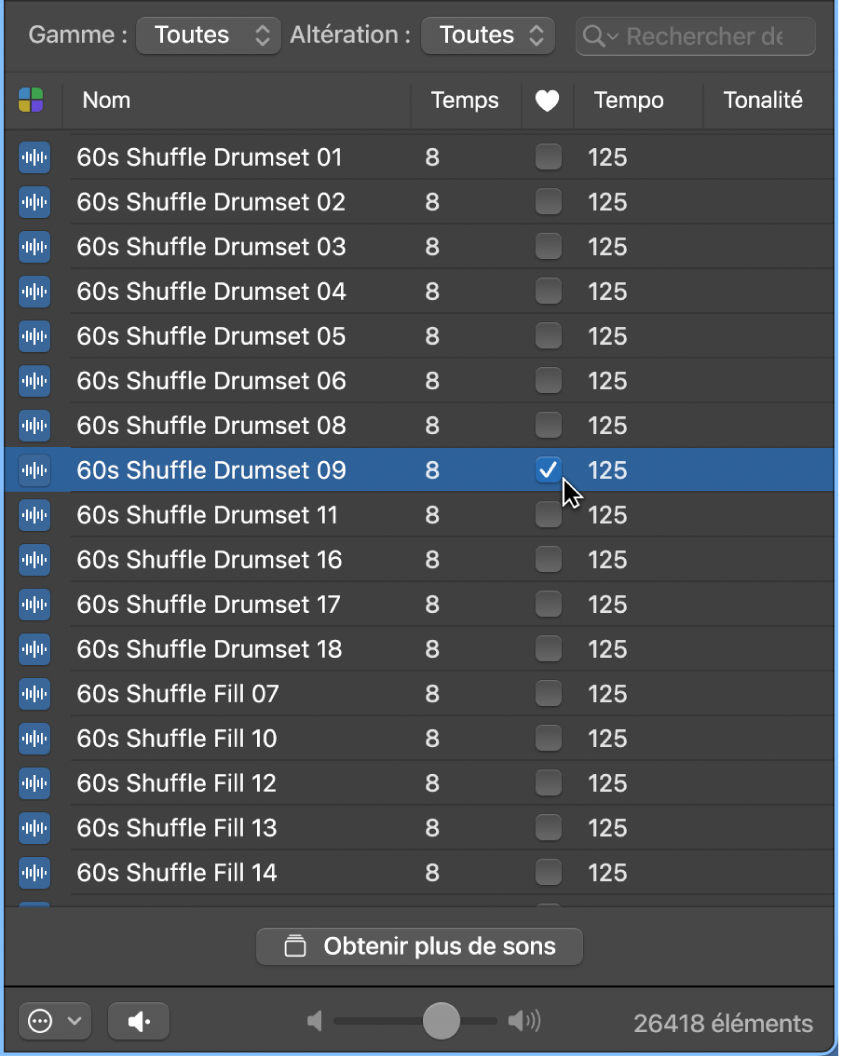Click the maximum volume speaker icon
This screenshot has height=1056, width=841.
(x=524, y=1021)
